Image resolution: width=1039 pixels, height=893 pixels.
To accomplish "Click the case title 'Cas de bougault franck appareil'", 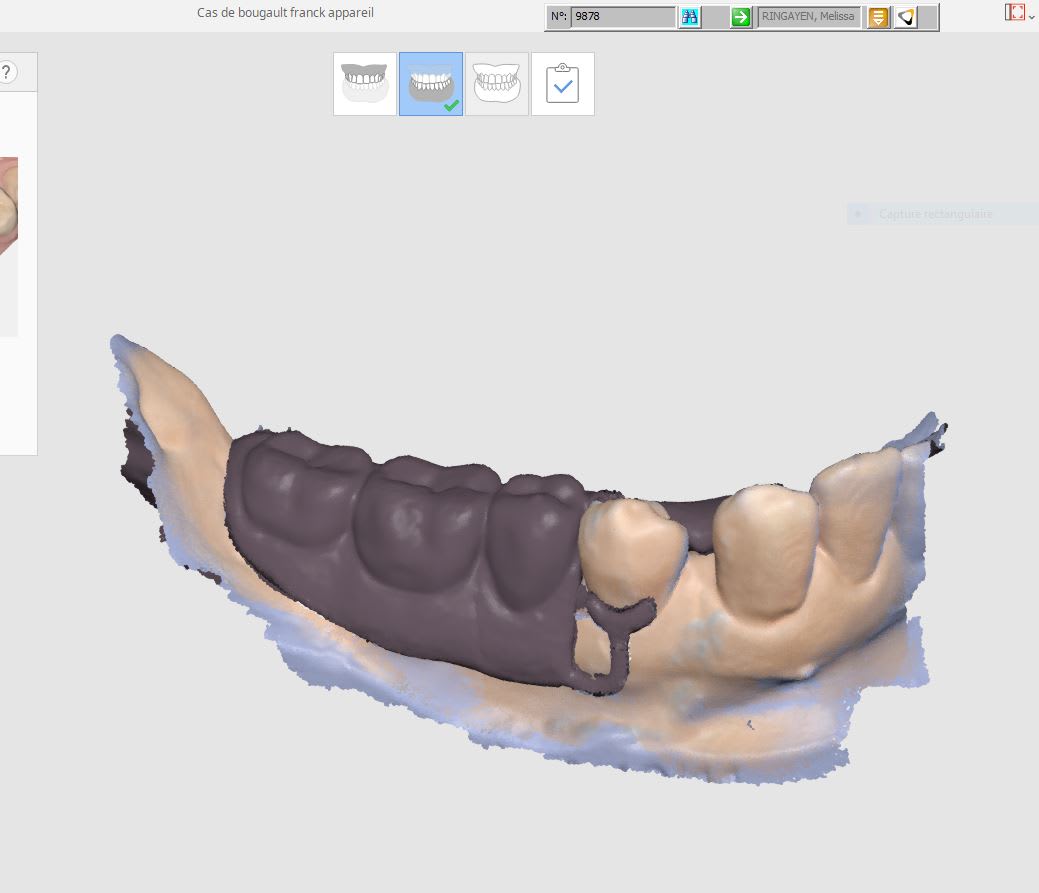I will (285, 13).
